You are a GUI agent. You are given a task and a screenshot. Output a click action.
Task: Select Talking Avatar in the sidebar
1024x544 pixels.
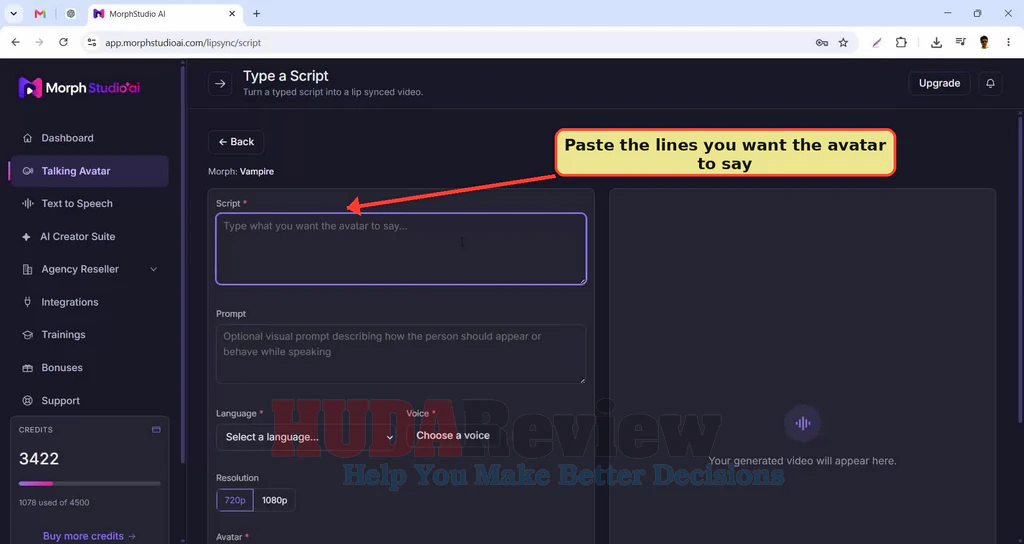coord(89,171)
